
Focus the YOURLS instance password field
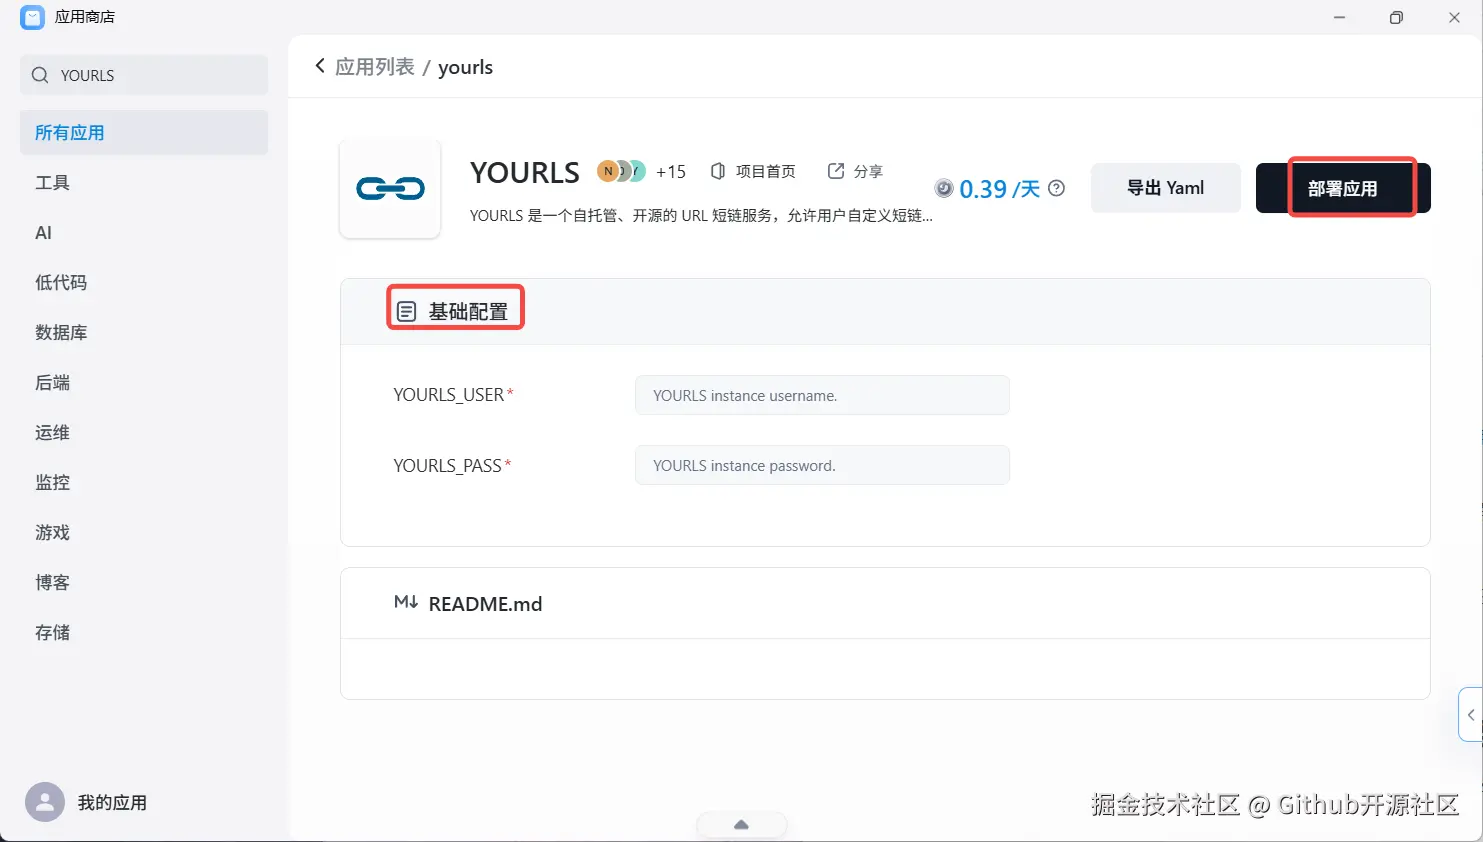822,465
